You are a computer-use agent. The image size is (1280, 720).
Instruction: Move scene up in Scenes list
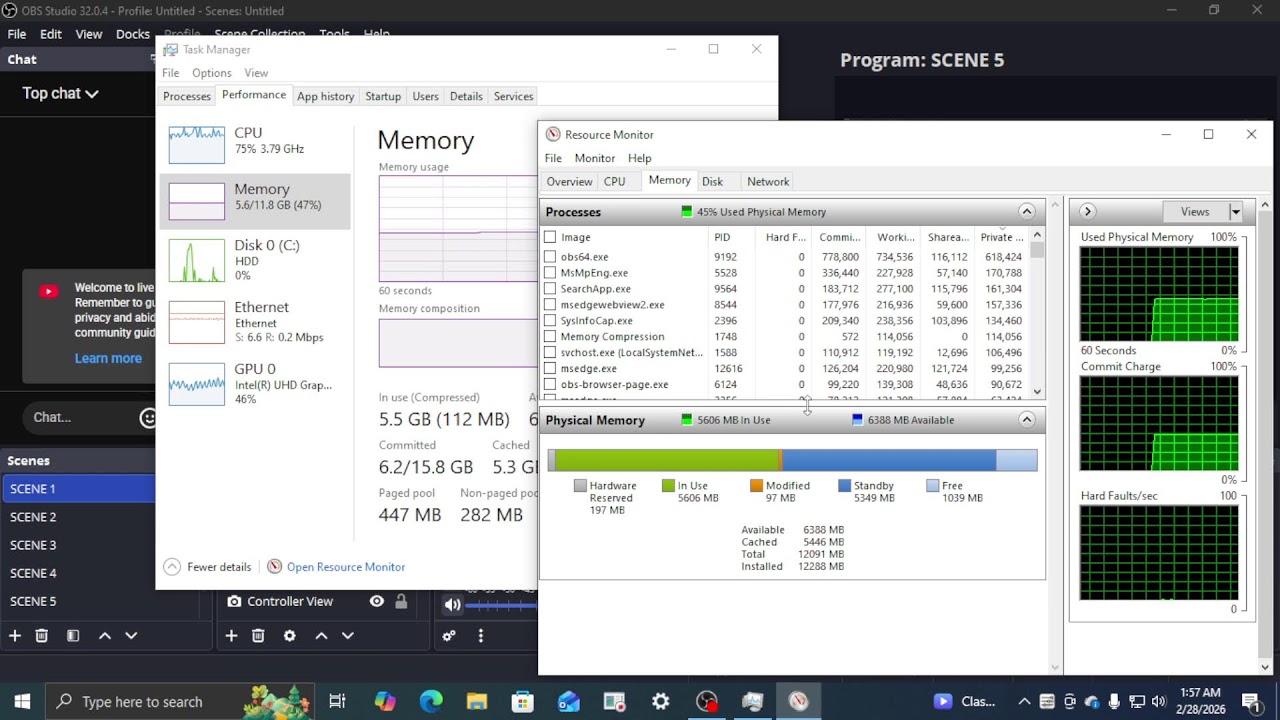(105, 635)
